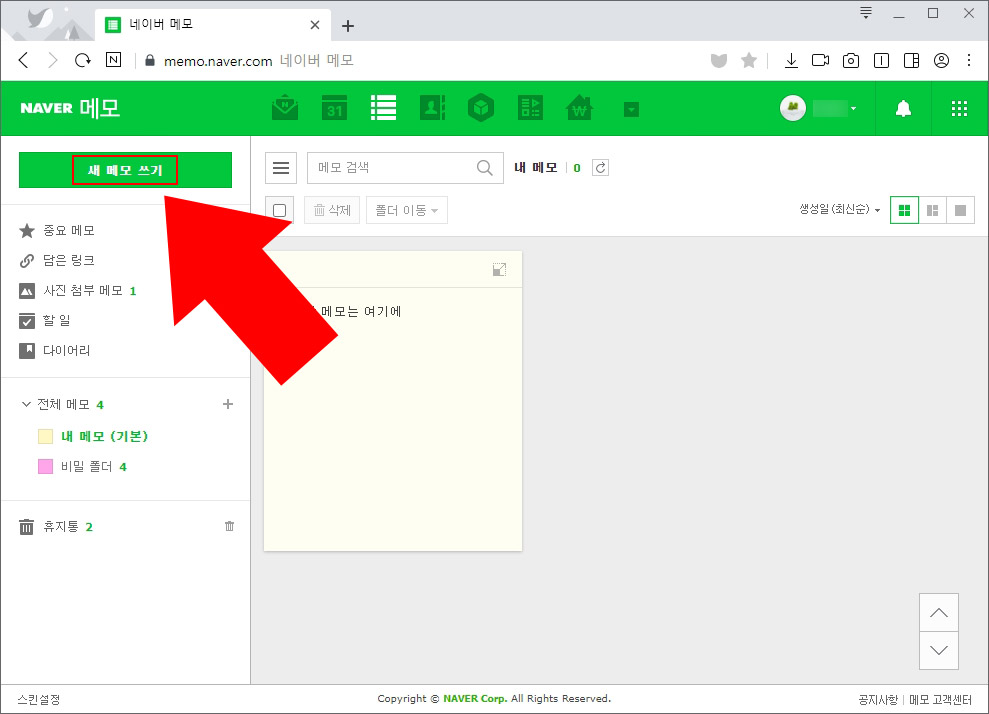This screenshot has width=989, height=714.
Task: Toggle the sidebar with the hamburger button
Action: point(281,168)
